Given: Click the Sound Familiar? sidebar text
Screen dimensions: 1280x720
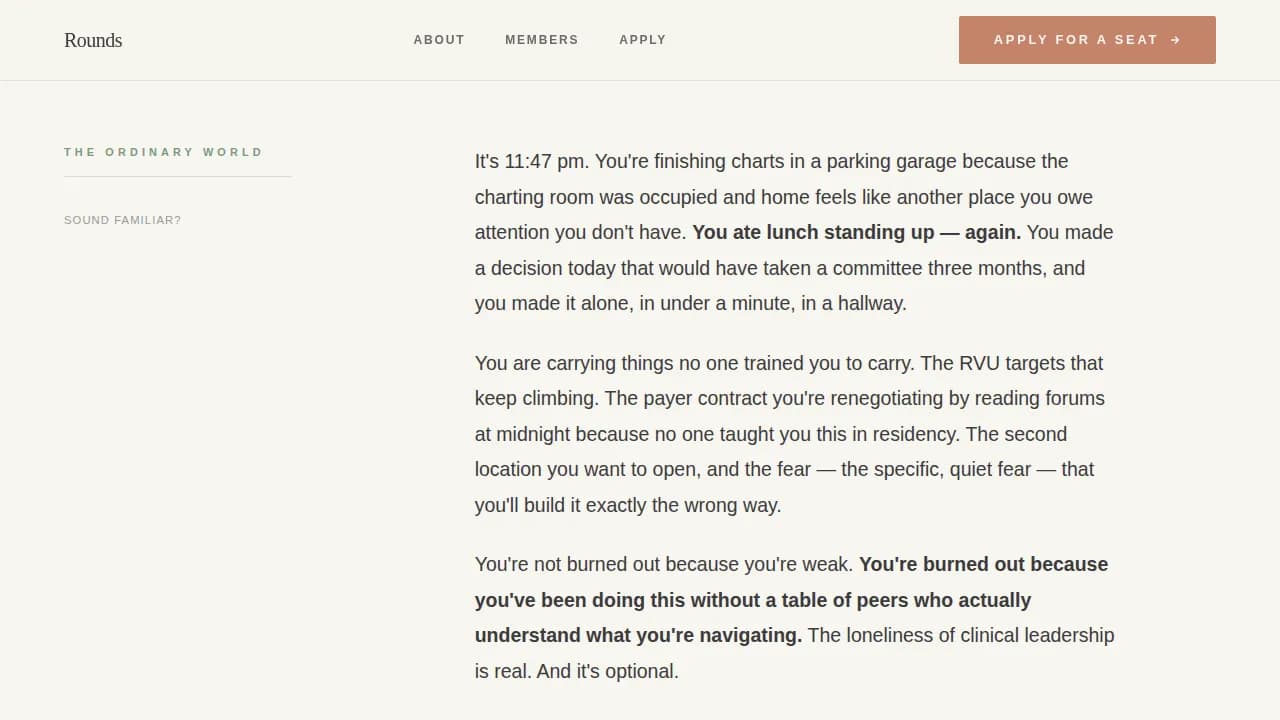Looking at the screenshot, I should pos(122,220).
